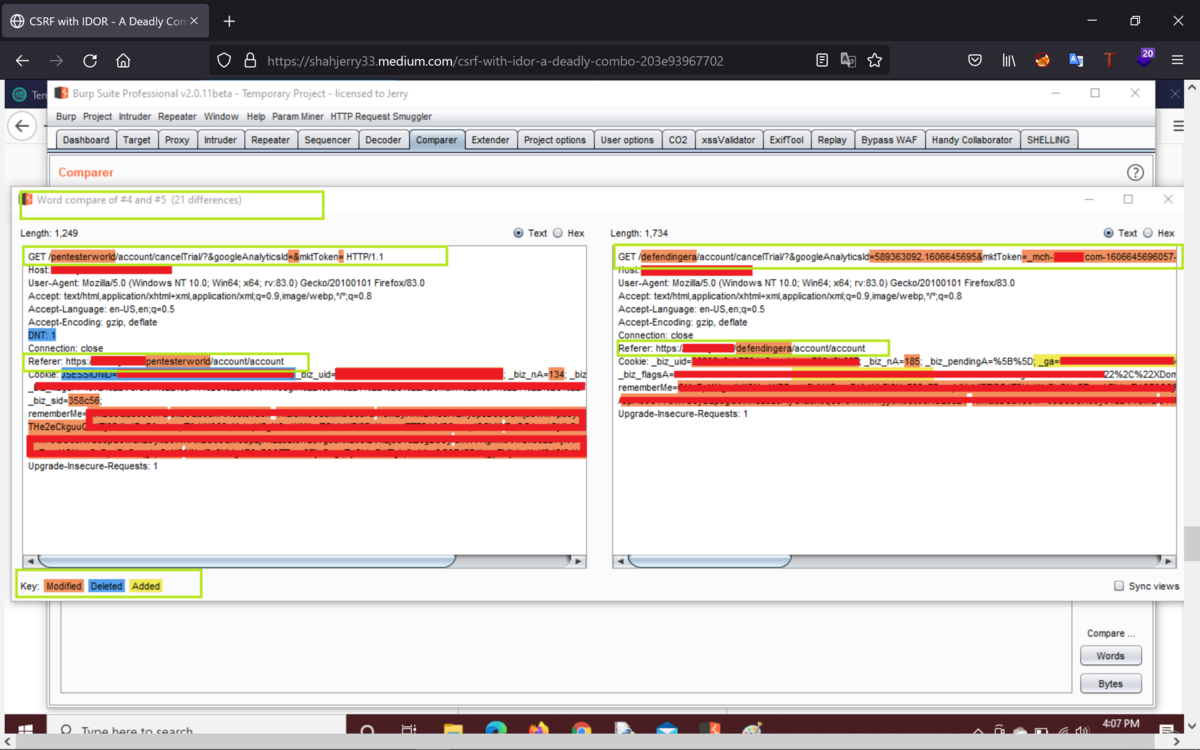Click extension icon with 20 badge
The height and width of the screenshot is (750, 1200).
1144,59
